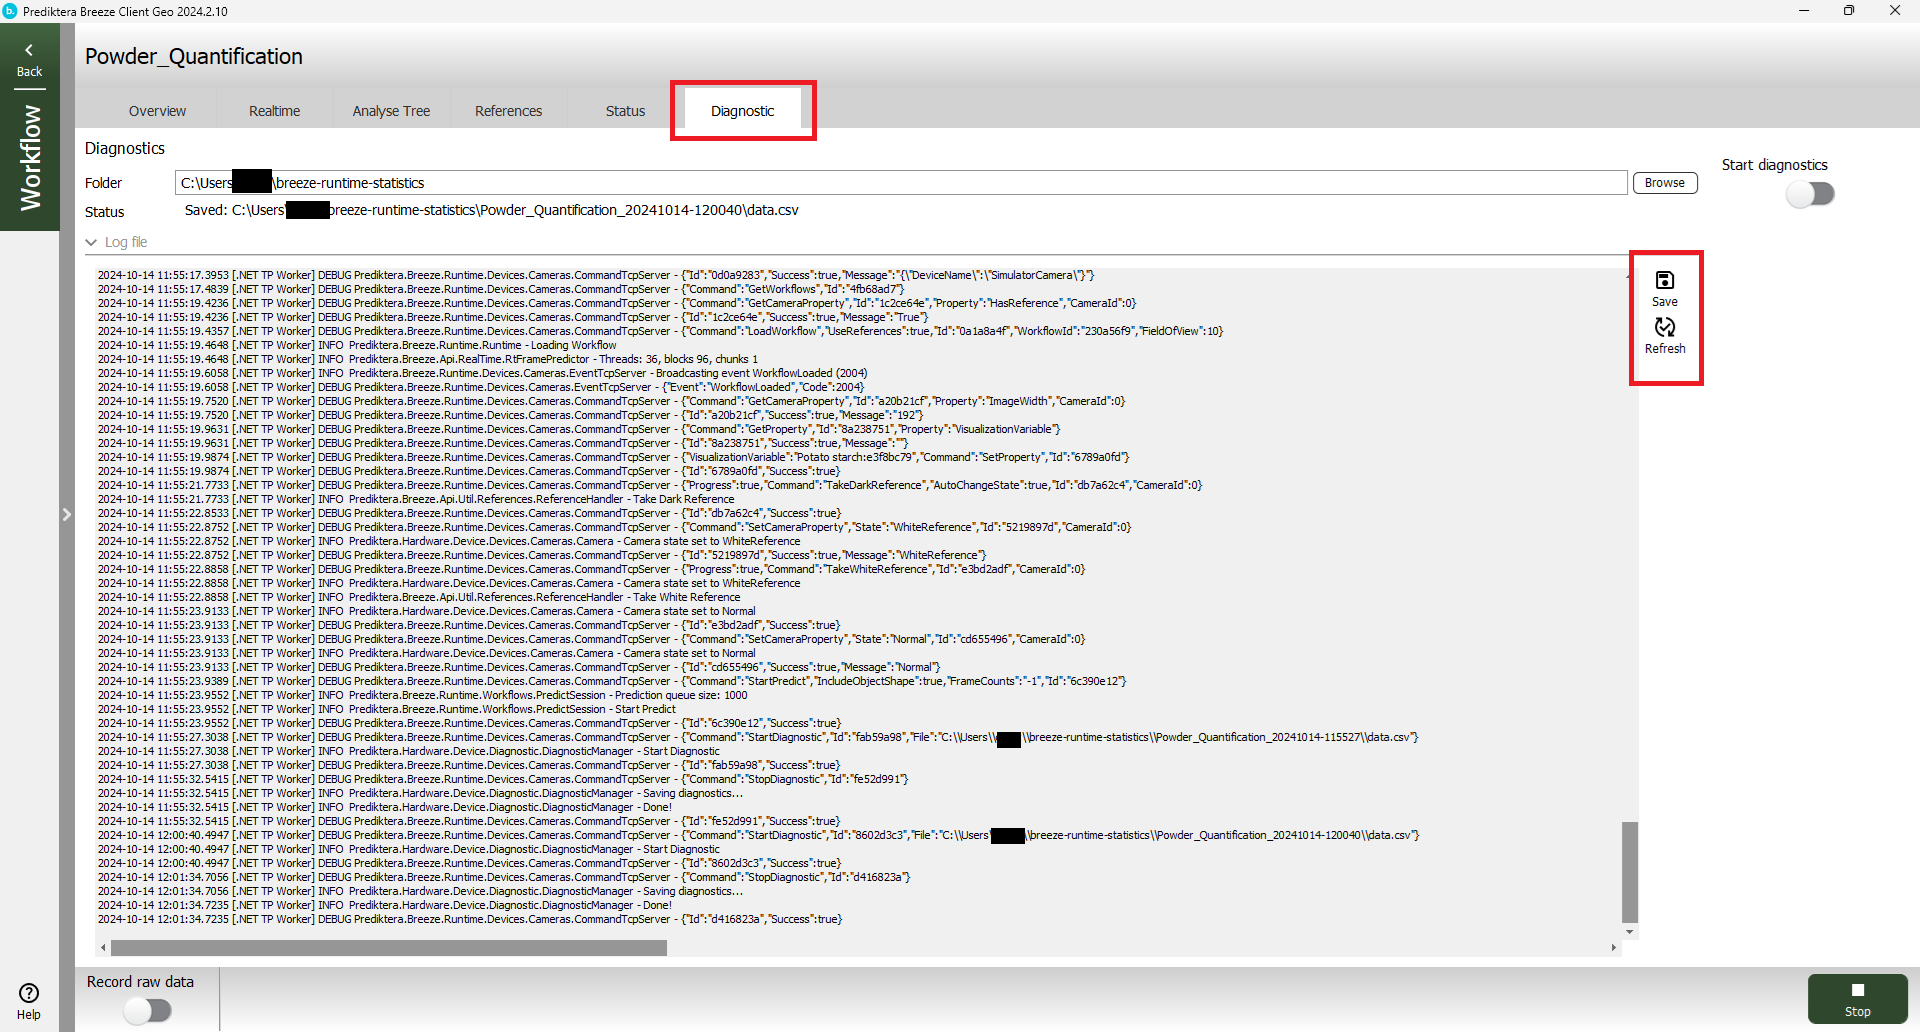Click the Refresh log icon

click(1664, 328)
